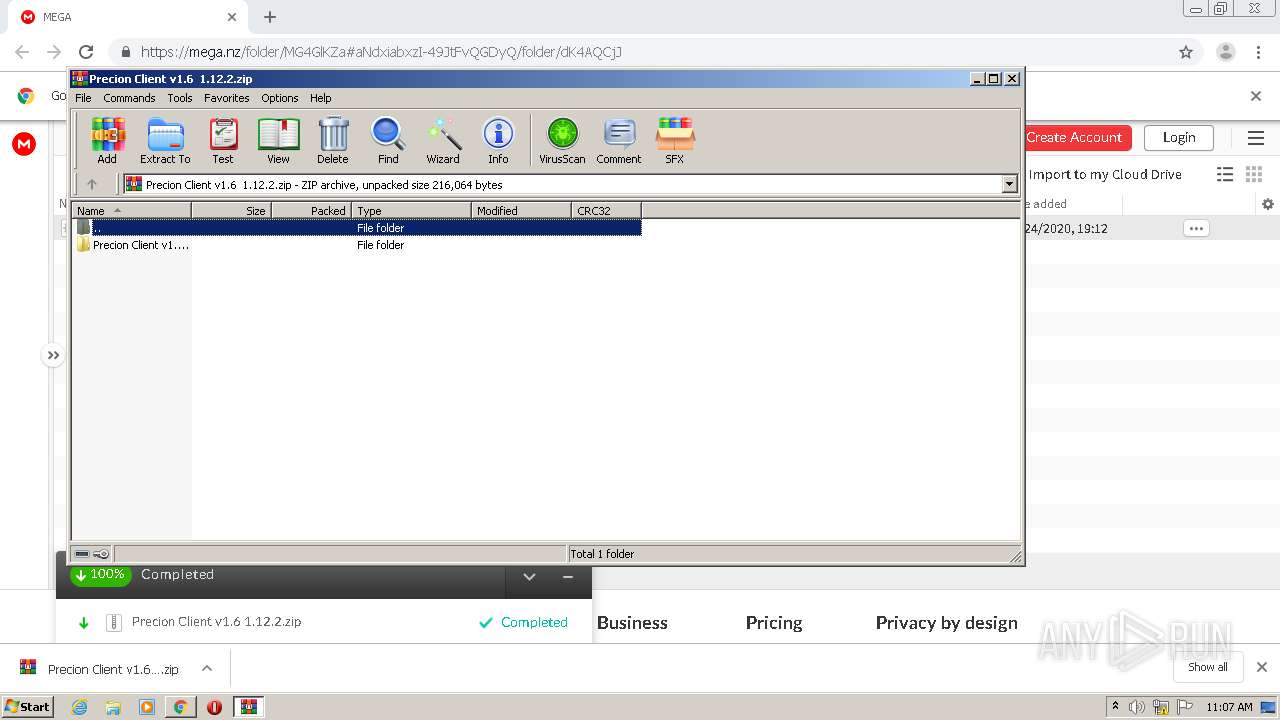The image size is (1280, 720).
Task: Open the Tools menu
Action: [x=180, y=98]
